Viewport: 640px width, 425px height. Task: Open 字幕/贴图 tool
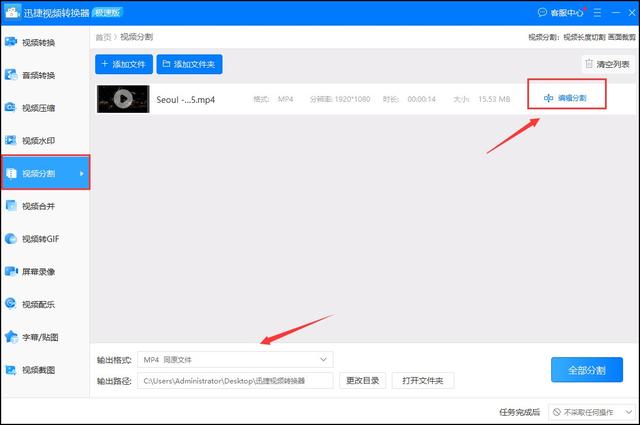[38, 337]
